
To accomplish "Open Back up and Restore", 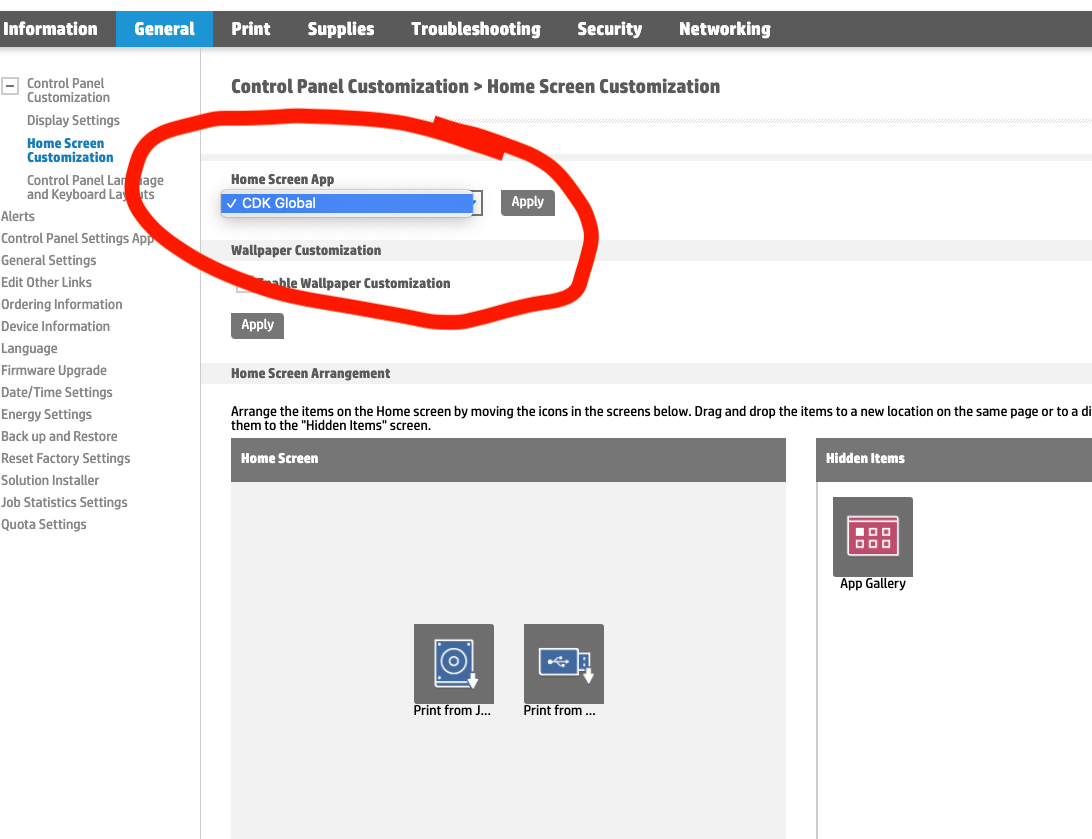I will click(57, 436).
